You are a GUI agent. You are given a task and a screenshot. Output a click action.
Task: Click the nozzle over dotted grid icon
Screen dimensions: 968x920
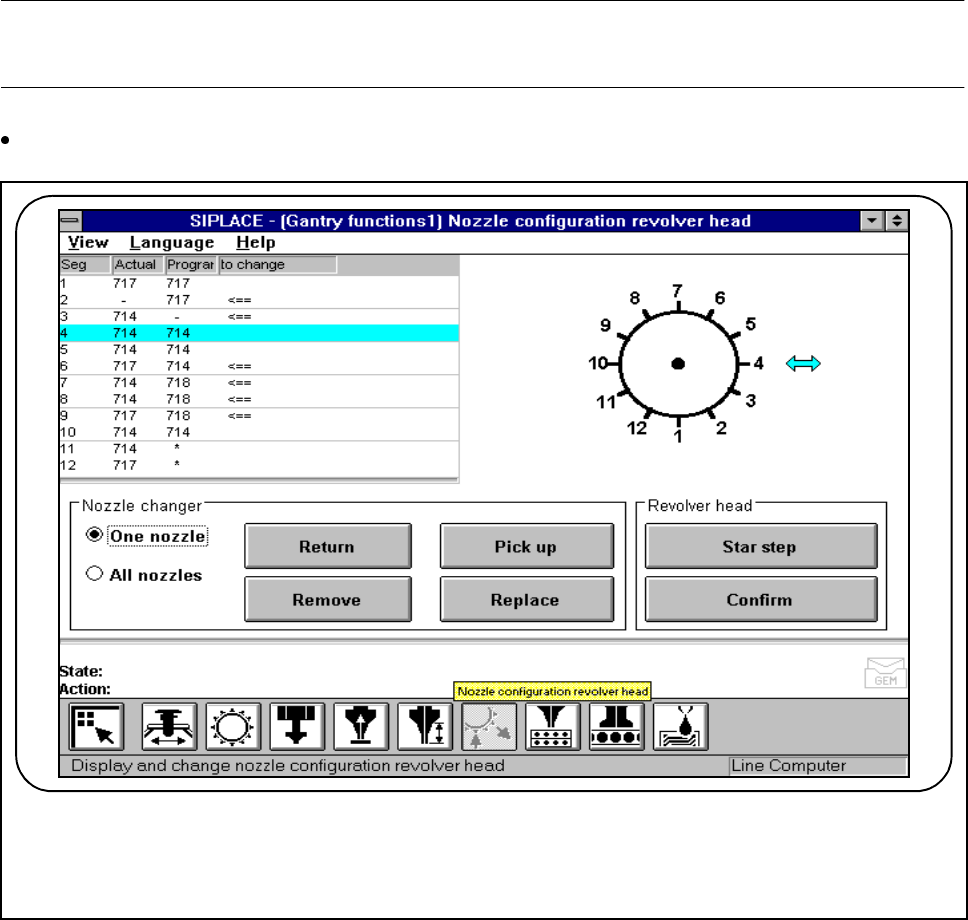coord(553,727)
